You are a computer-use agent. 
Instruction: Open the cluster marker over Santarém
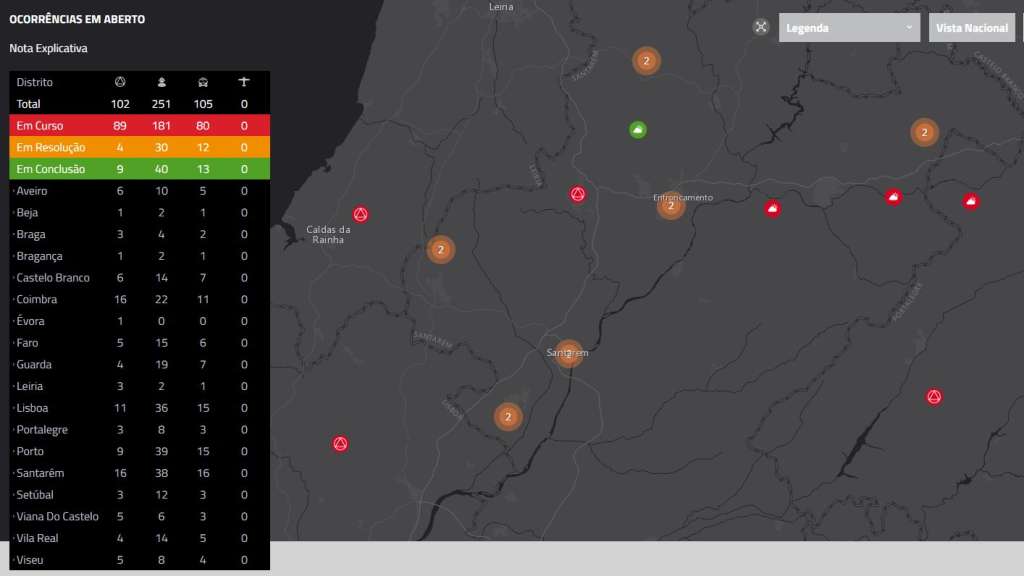tap(569, 353)
